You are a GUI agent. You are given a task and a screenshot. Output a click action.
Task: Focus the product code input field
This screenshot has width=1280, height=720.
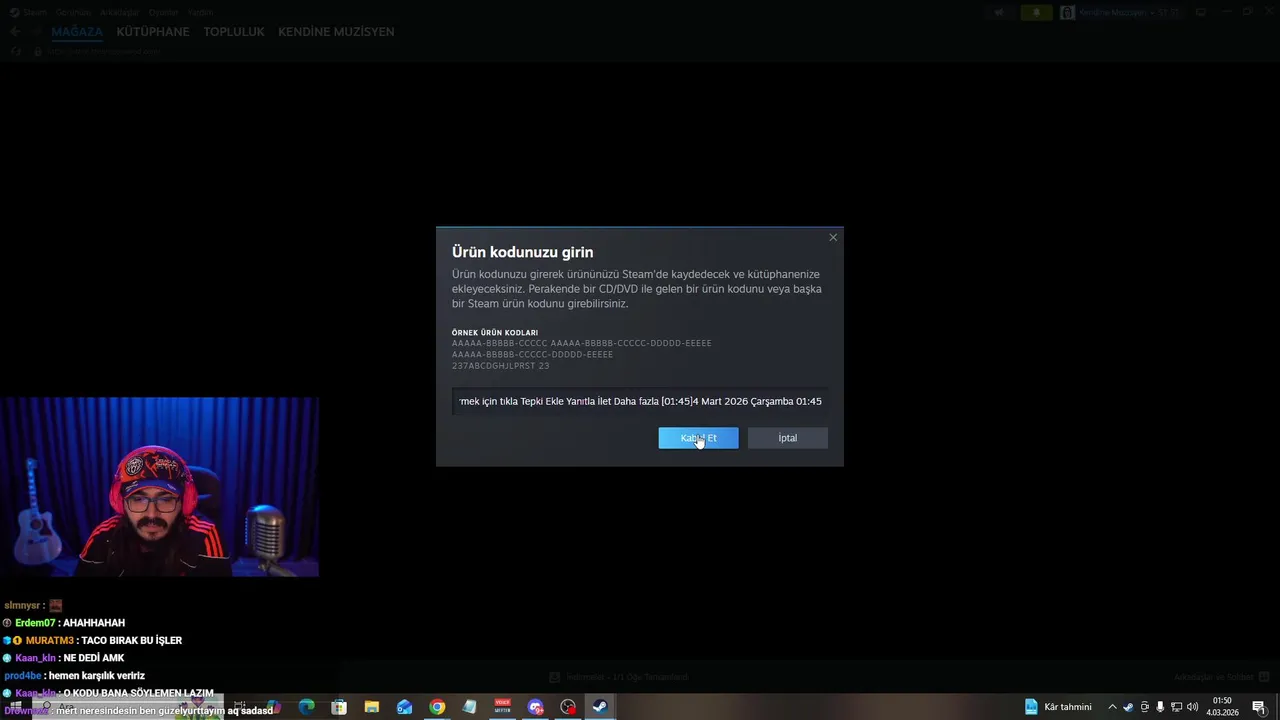[640, 401]
